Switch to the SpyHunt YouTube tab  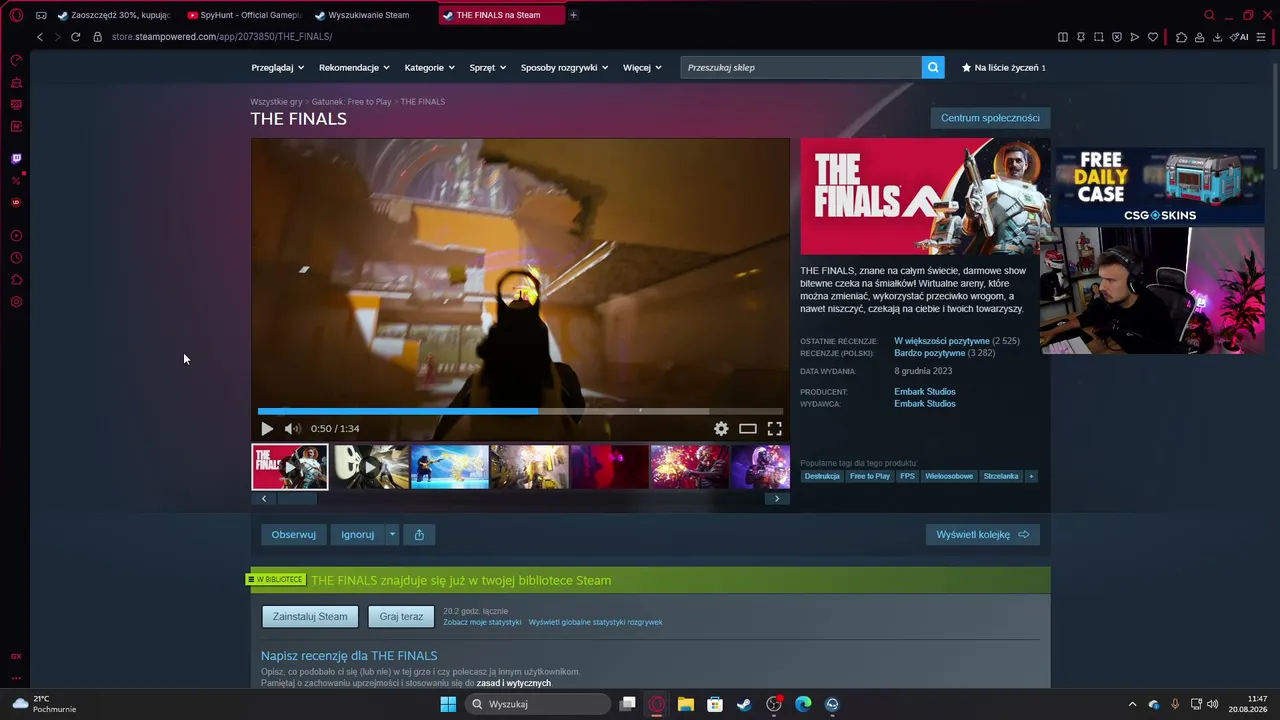tap(244, 15)
